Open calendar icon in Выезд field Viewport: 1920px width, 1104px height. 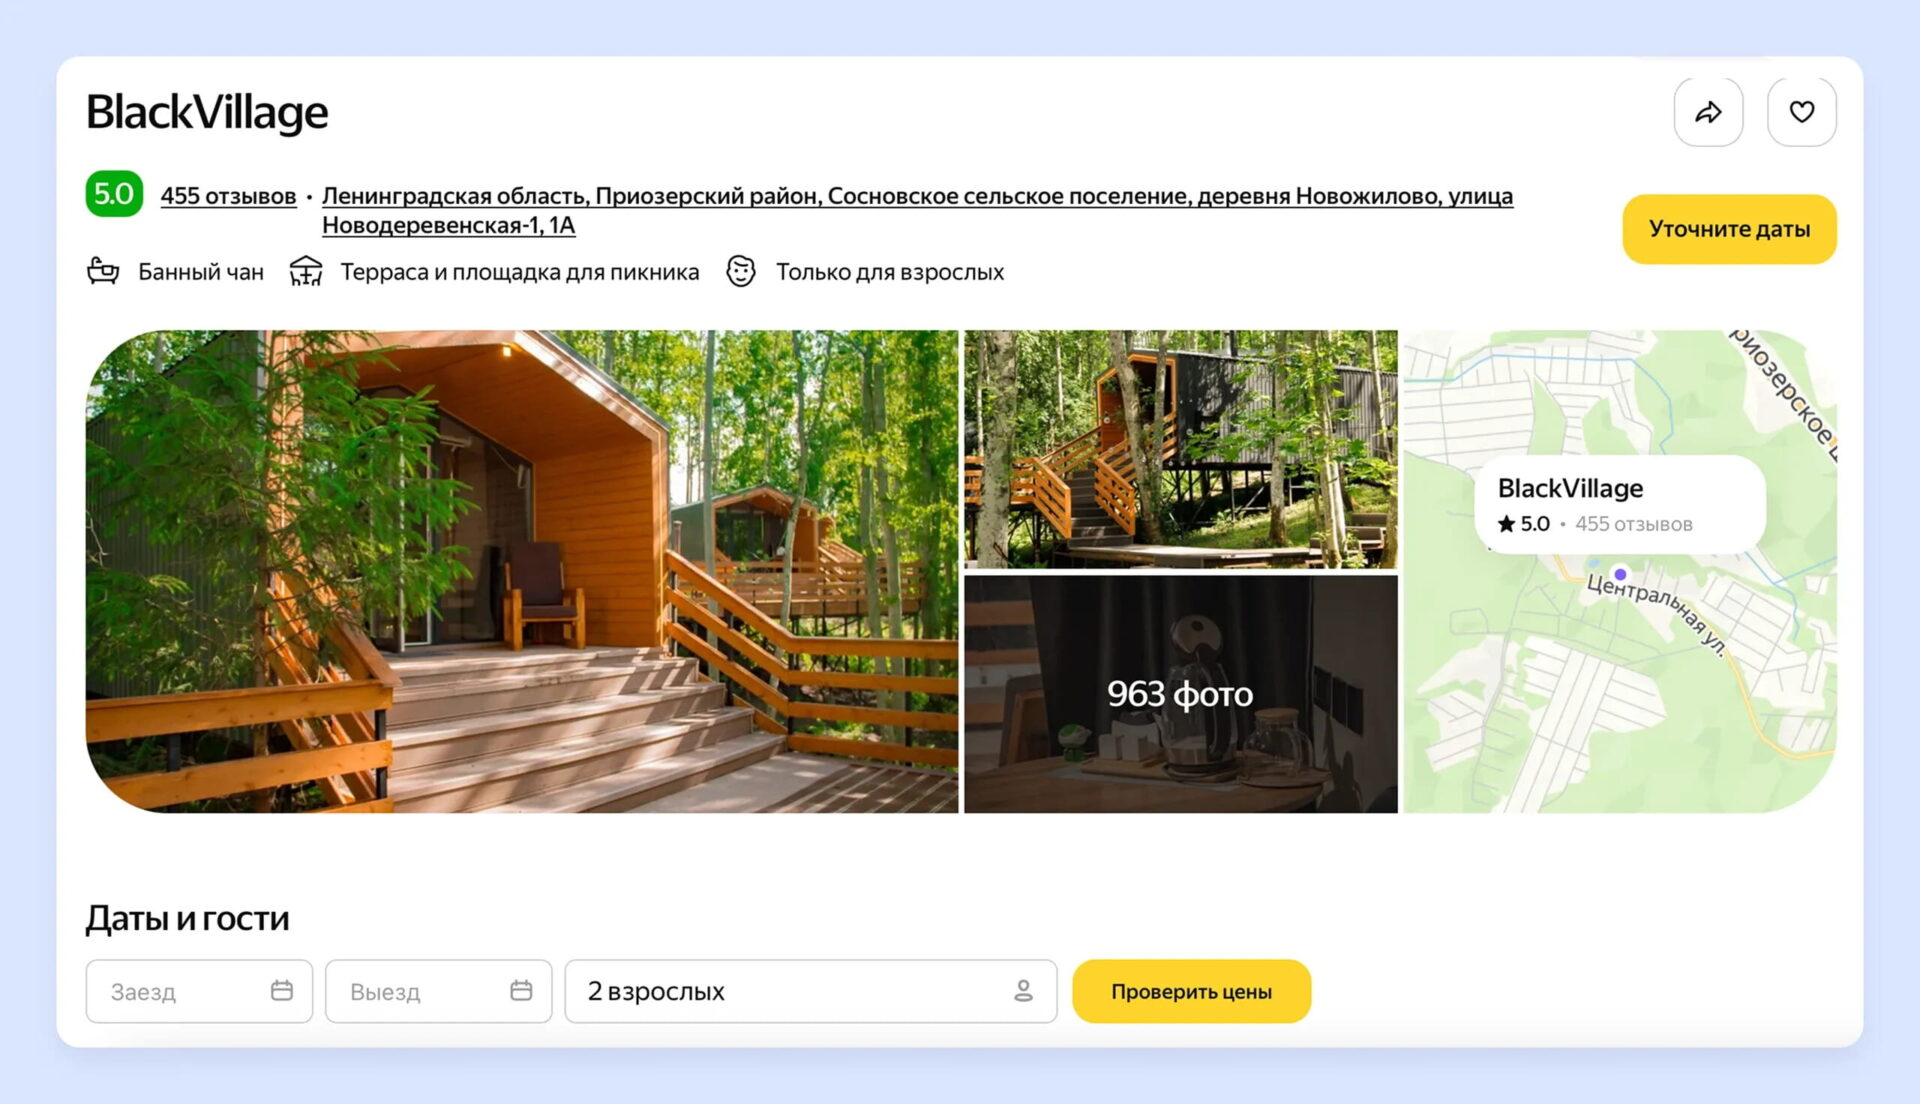point(521,990)
